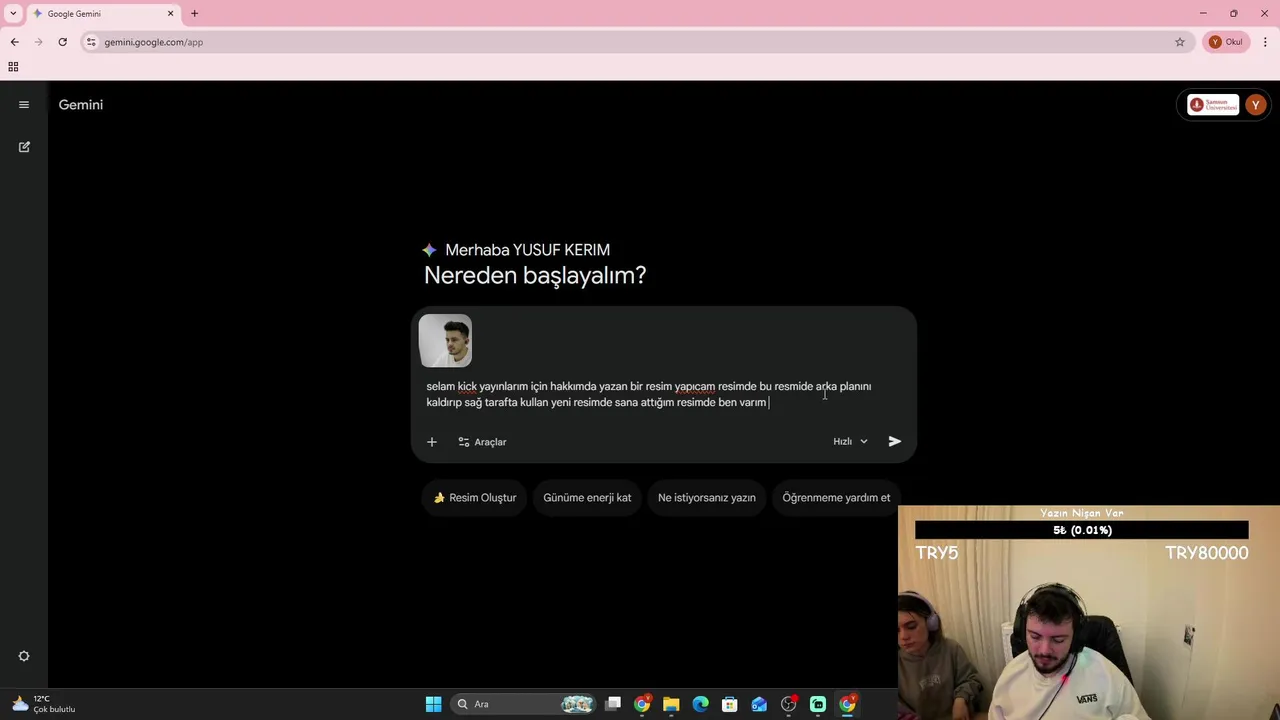Screen dimensions: 1280x720
Task: View site information icon in address bar
Action: (91, 42)
